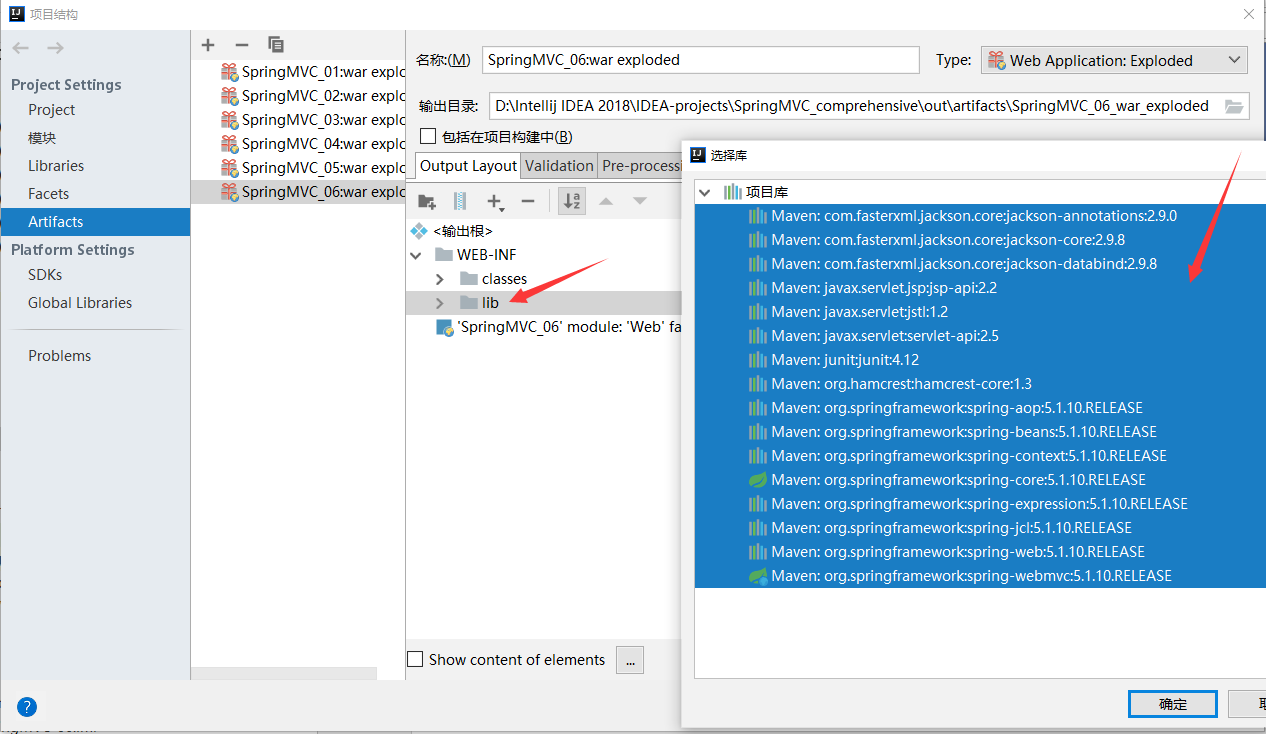
Task: Click the SpringMVC_06 module Web facet icon
Action: (x=445, y=328)
